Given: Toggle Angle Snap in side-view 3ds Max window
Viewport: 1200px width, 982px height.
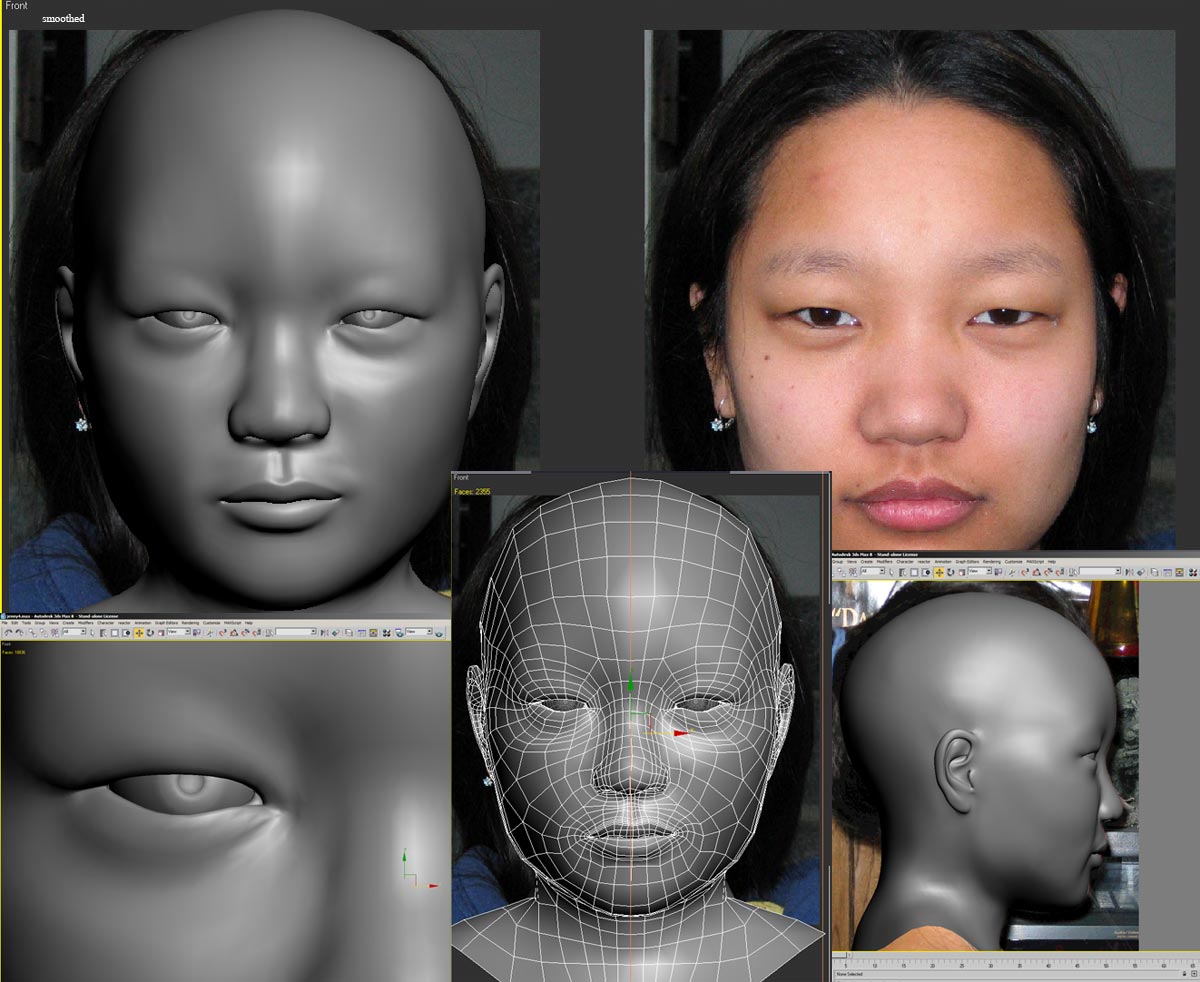Looking at the screenshot, I should (x=1036, y=572).
